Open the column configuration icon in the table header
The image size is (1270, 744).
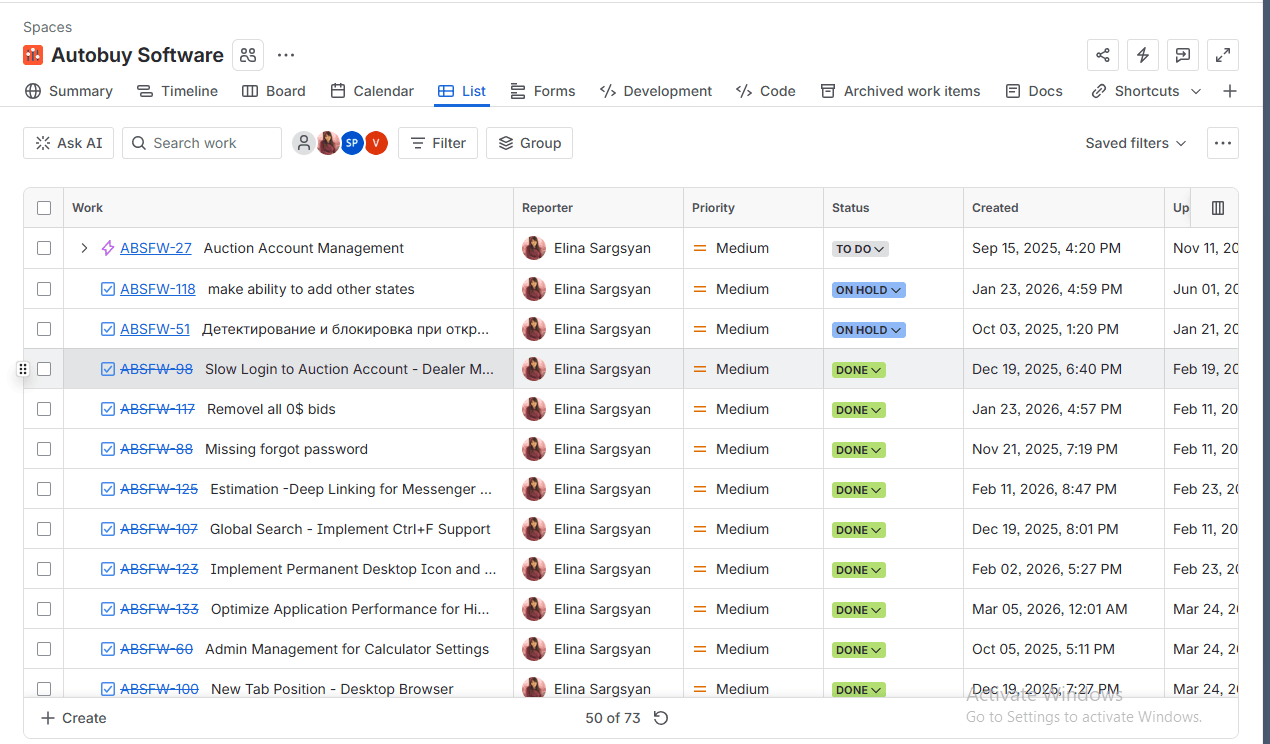click(1218, 208)
